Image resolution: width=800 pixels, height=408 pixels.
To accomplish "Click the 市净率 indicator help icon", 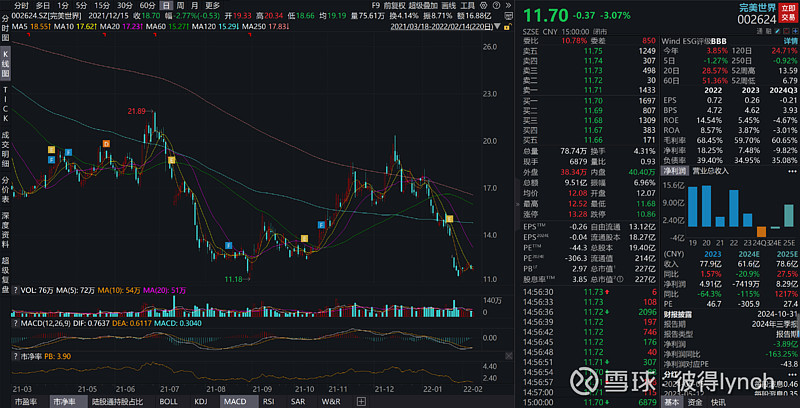I will tap(15, 356).
